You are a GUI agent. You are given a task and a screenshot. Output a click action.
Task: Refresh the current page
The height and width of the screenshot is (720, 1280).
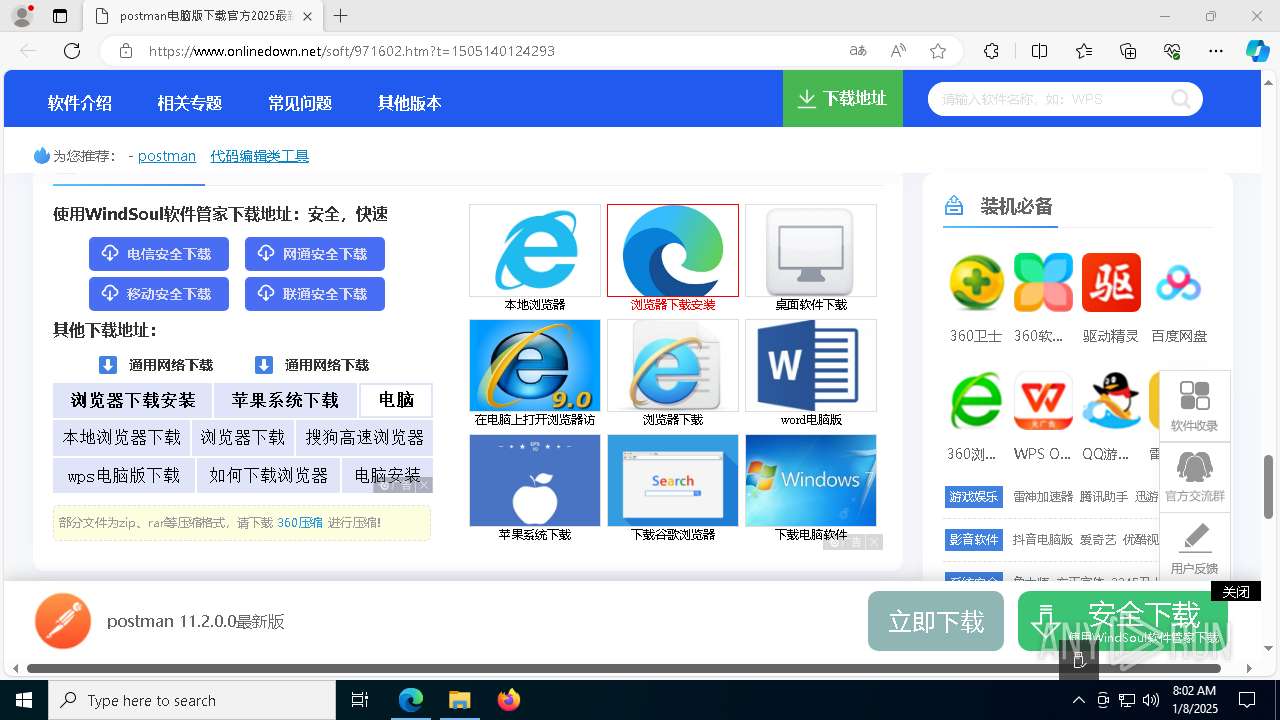click(72, 51)
